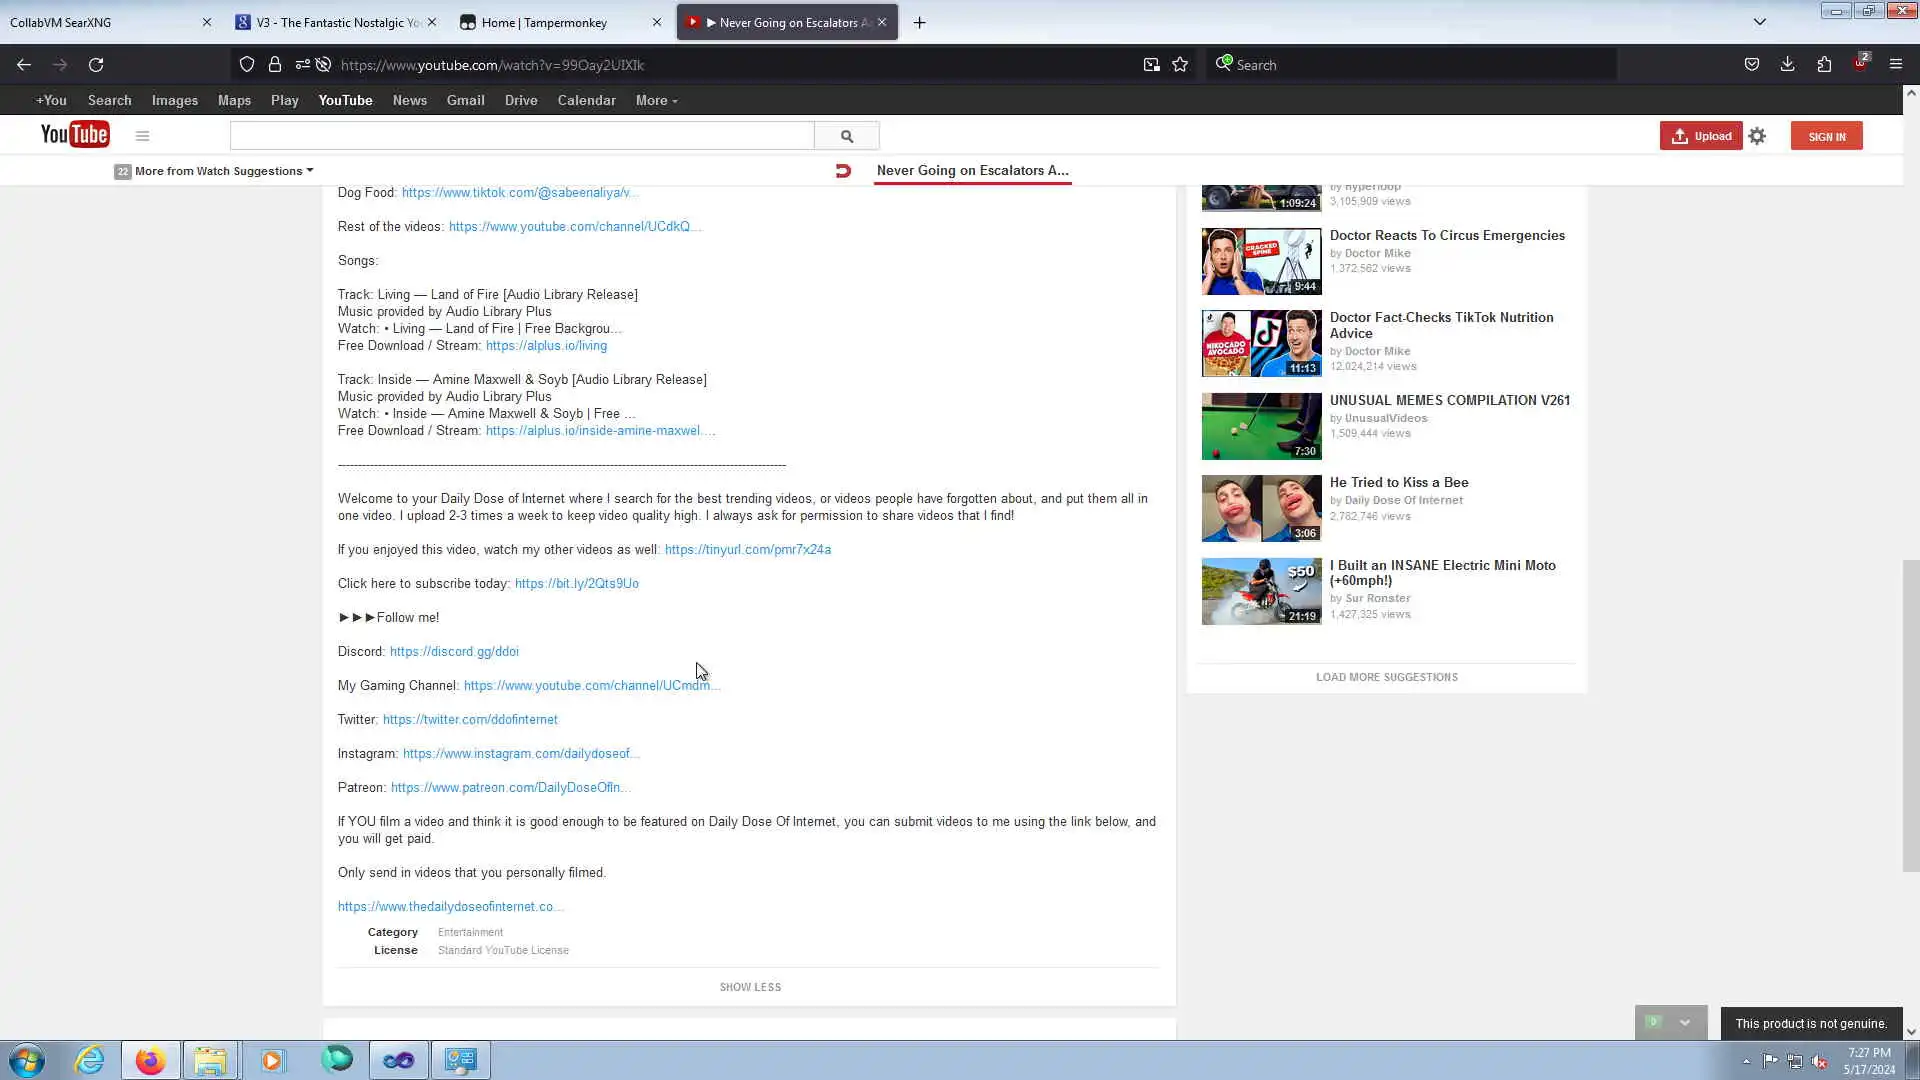Toggle the Picture-in-Picture icon in address bar
Viewport: 1920px width, 1080px height.
pos(1151,65)
